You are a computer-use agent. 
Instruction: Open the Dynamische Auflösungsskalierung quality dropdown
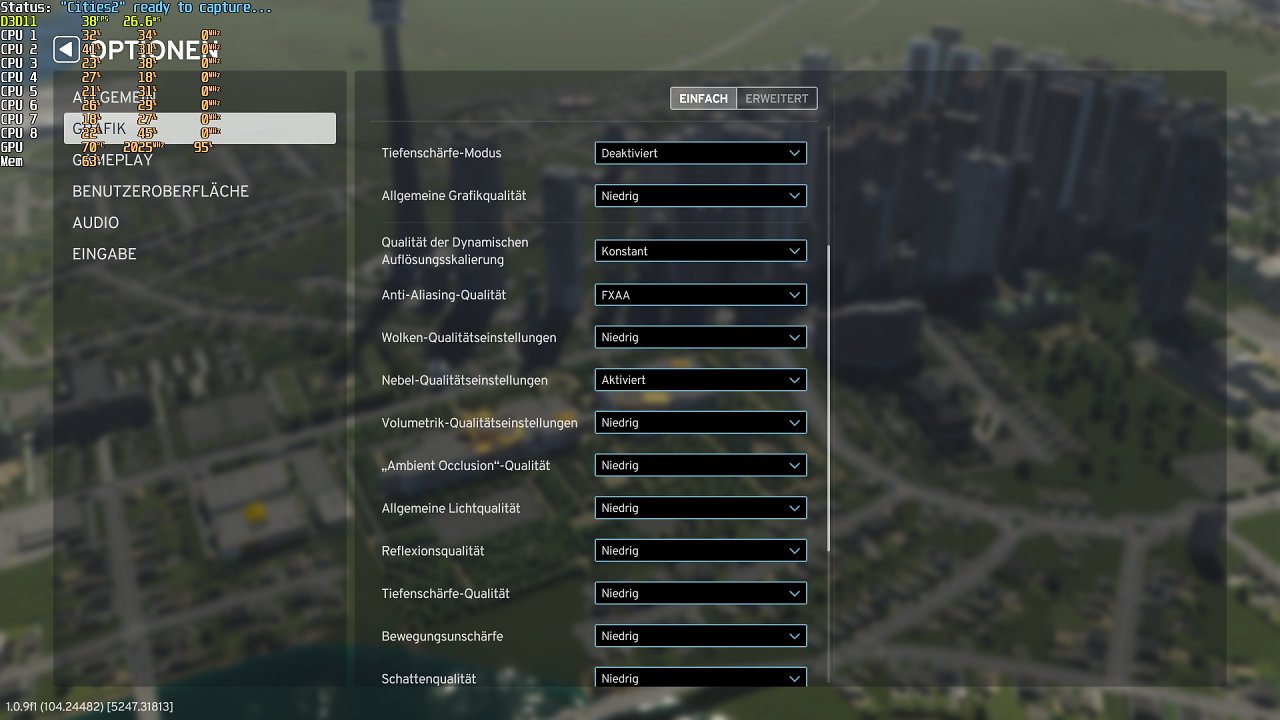tap(700, 251)
